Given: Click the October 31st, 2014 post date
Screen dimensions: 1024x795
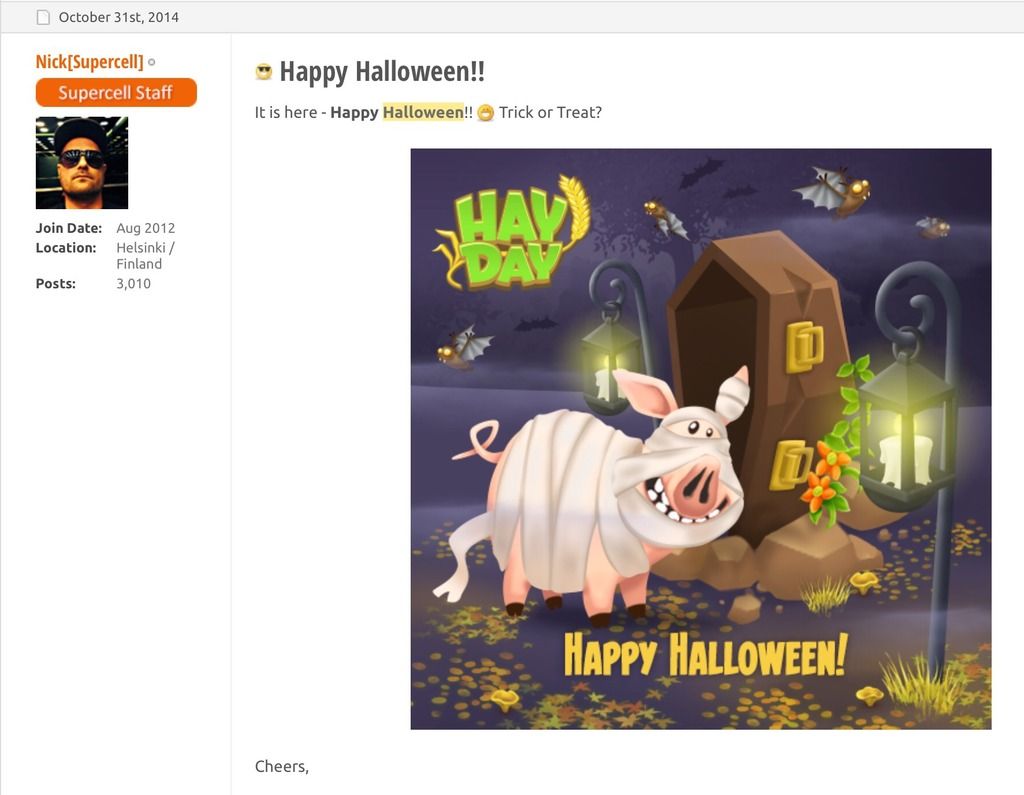Looking at the screenshot, I should (x=119, y=17).
